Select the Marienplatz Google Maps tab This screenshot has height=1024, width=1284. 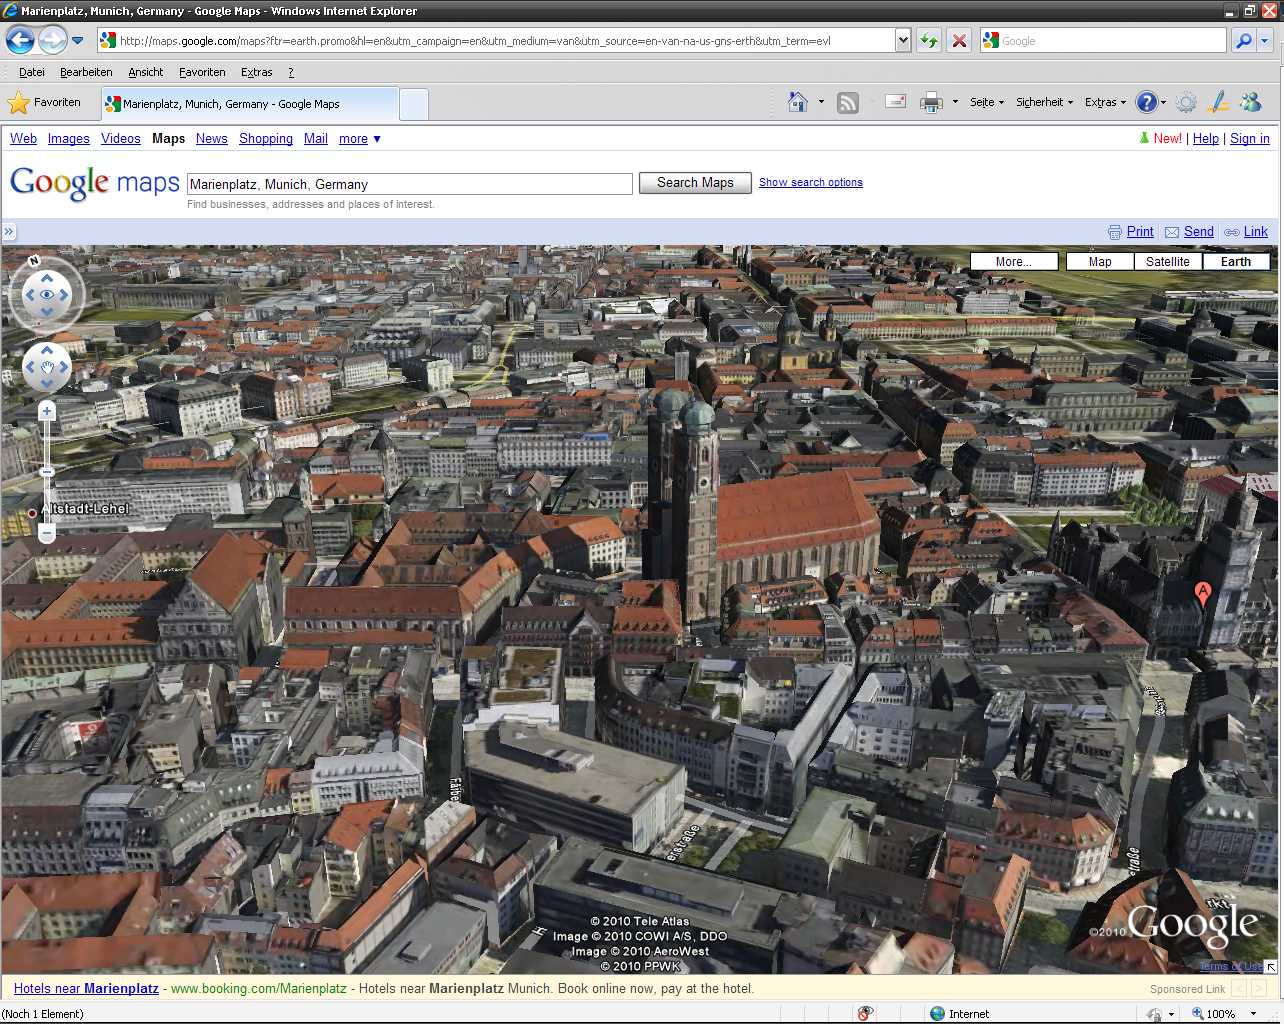pos(249,103)
